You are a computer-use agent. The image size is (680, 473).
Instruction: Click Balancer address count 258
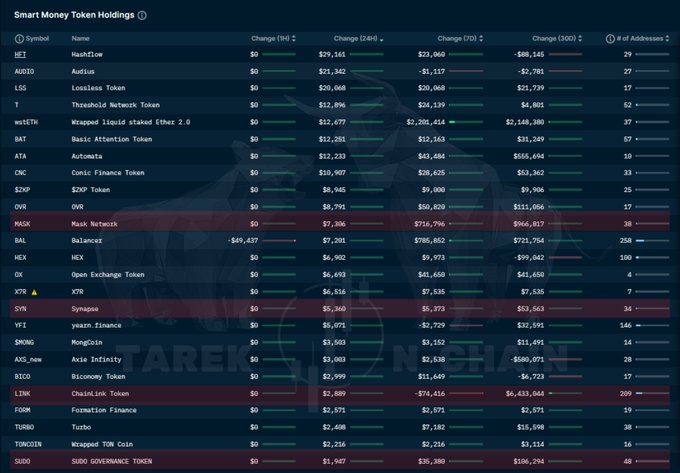pyautogui.click(x=626, y=241)
